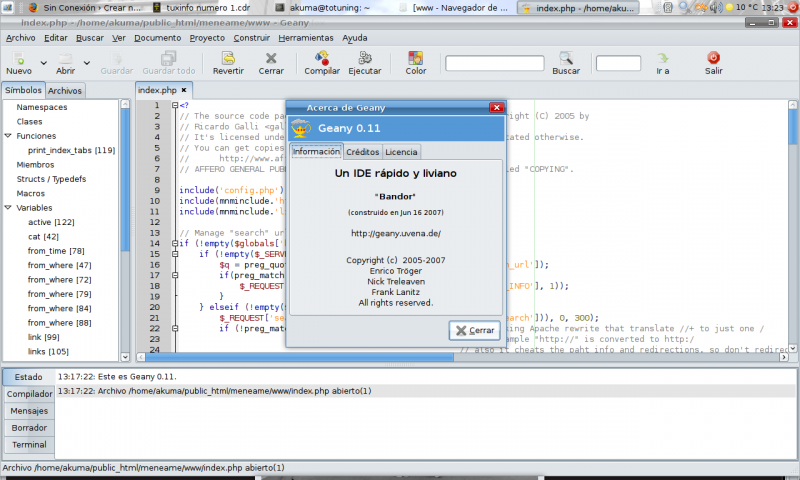Viewport: 800px width, 480px height.
Task: Click the Ejecutar toolbar icon
Action: pyautogui.click(x=365, y=63)
